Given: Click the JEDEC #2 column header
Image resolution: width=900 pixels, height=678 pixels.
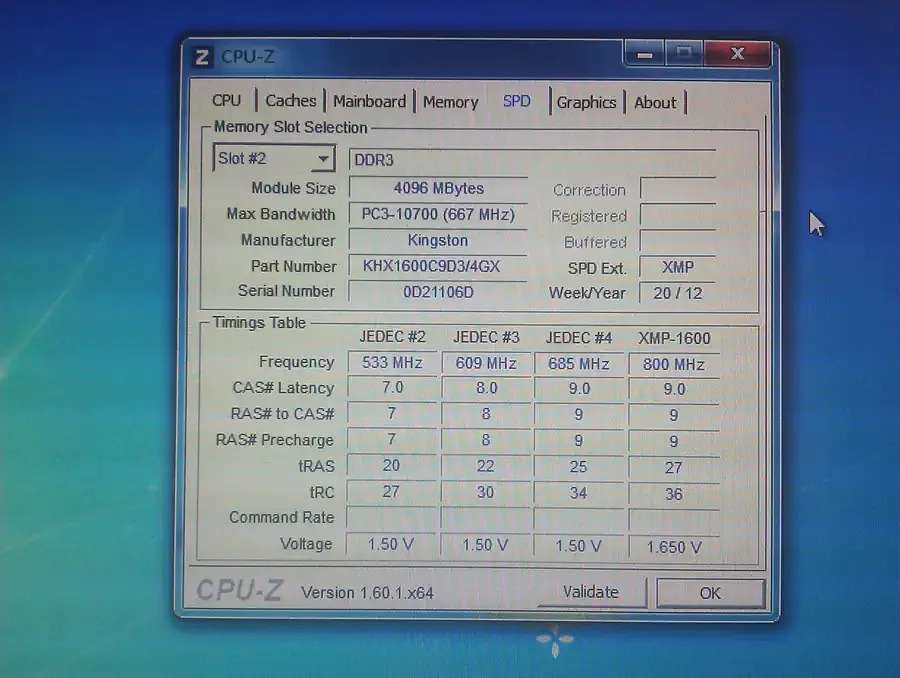Looking at the screenshot, I should point(393,337).
